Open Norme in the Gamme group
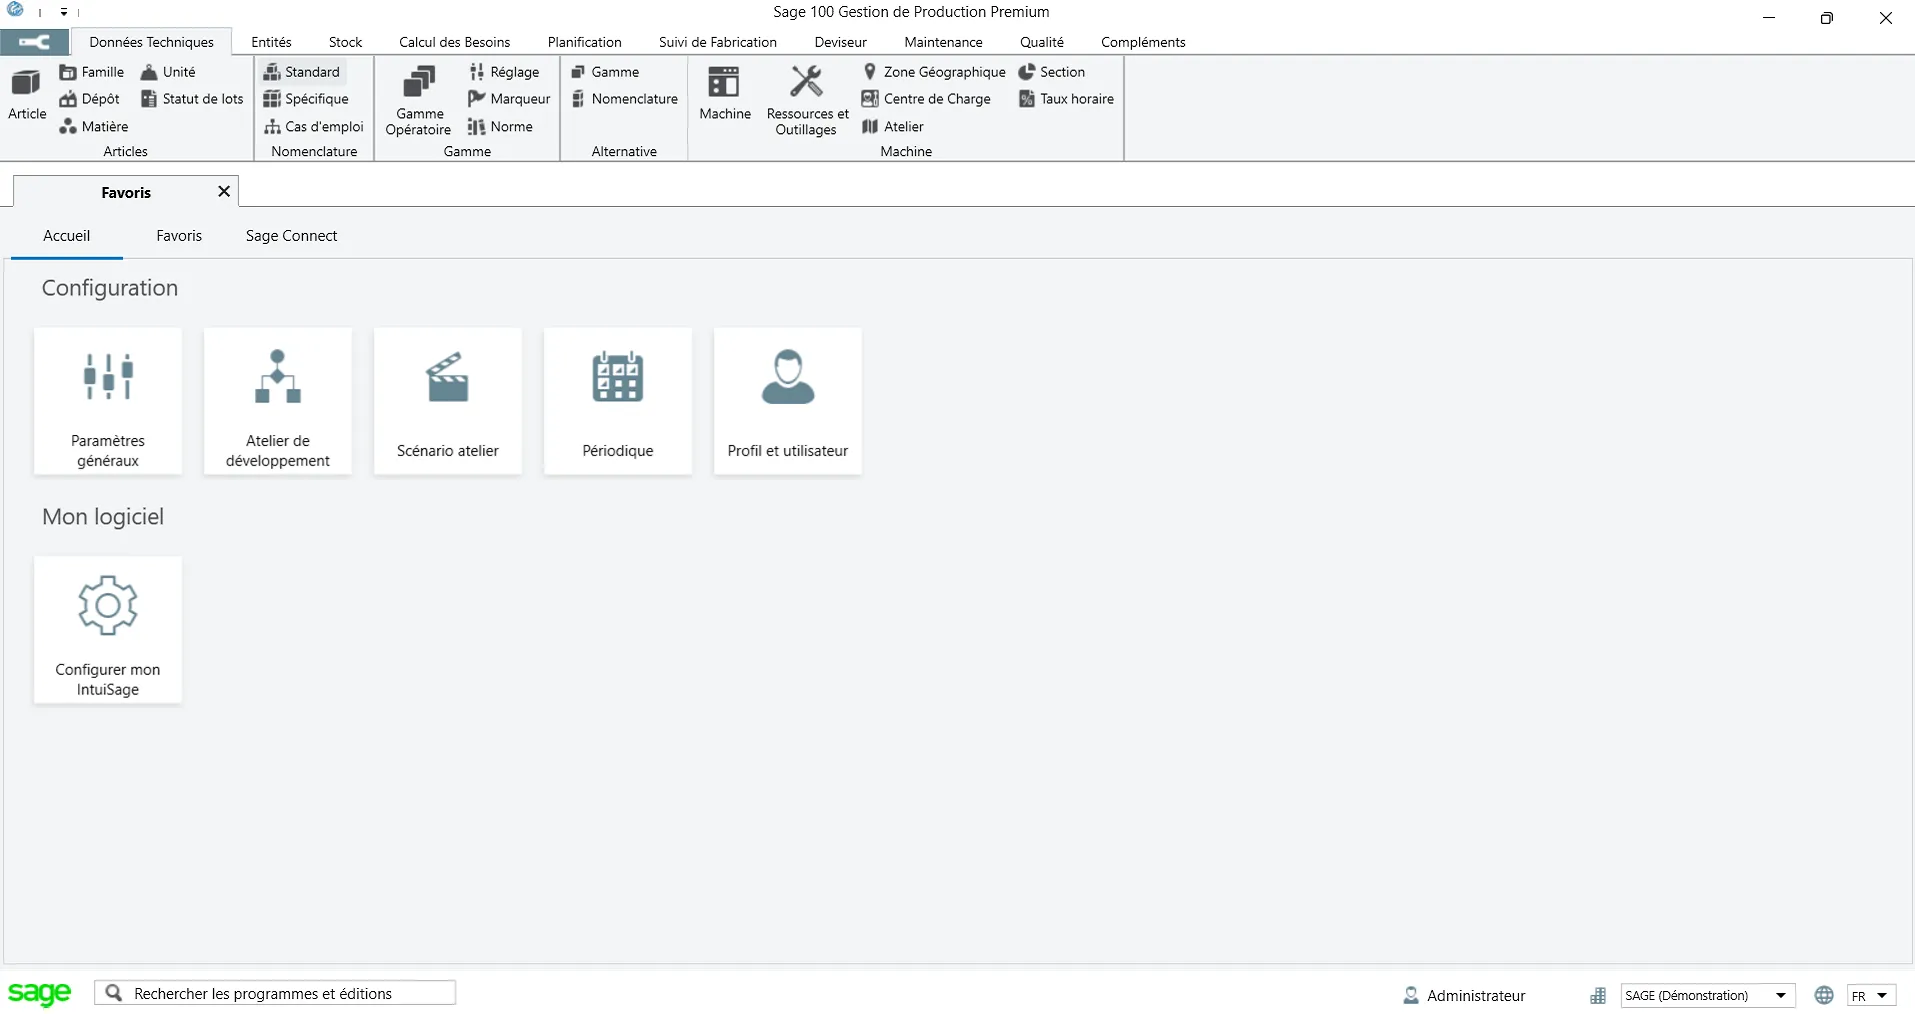 (x=500, y=127)
